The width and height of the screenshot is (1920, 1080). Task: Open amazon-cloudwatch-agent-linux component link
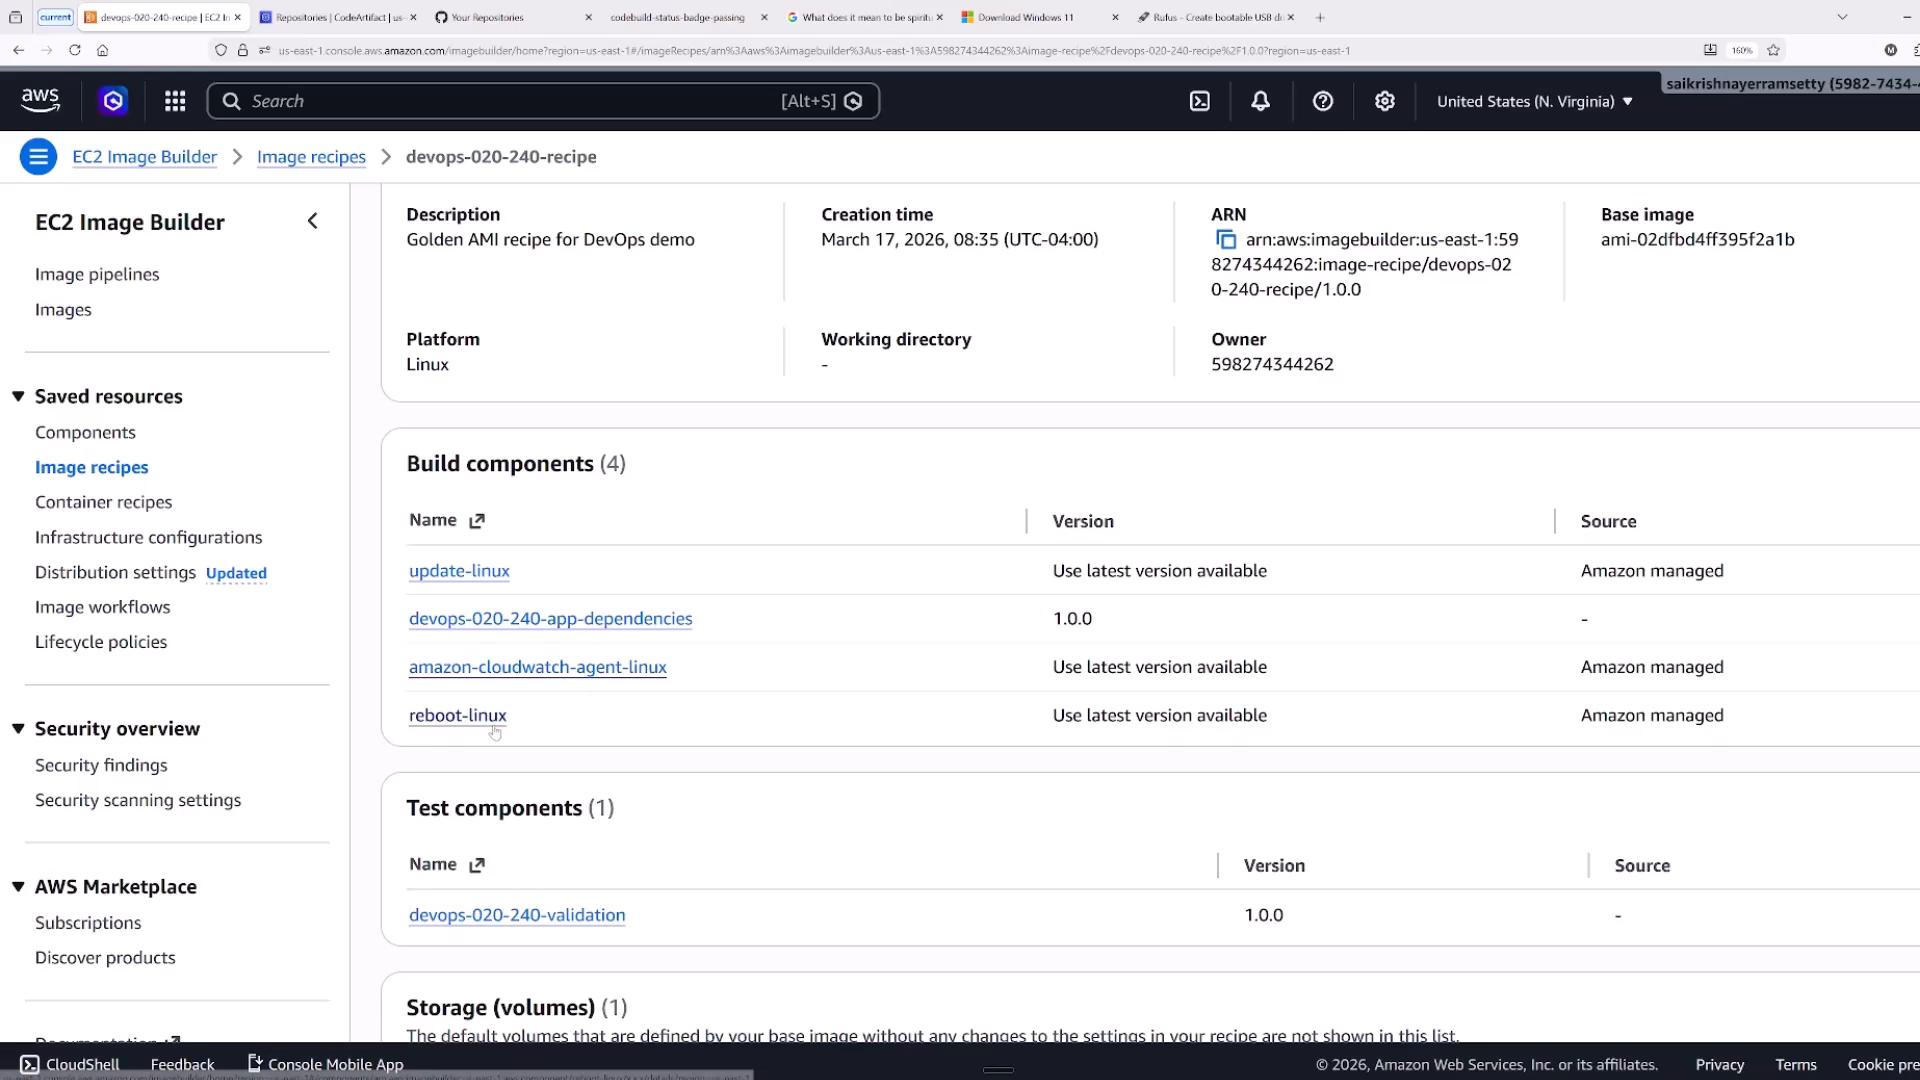point(537,667)
